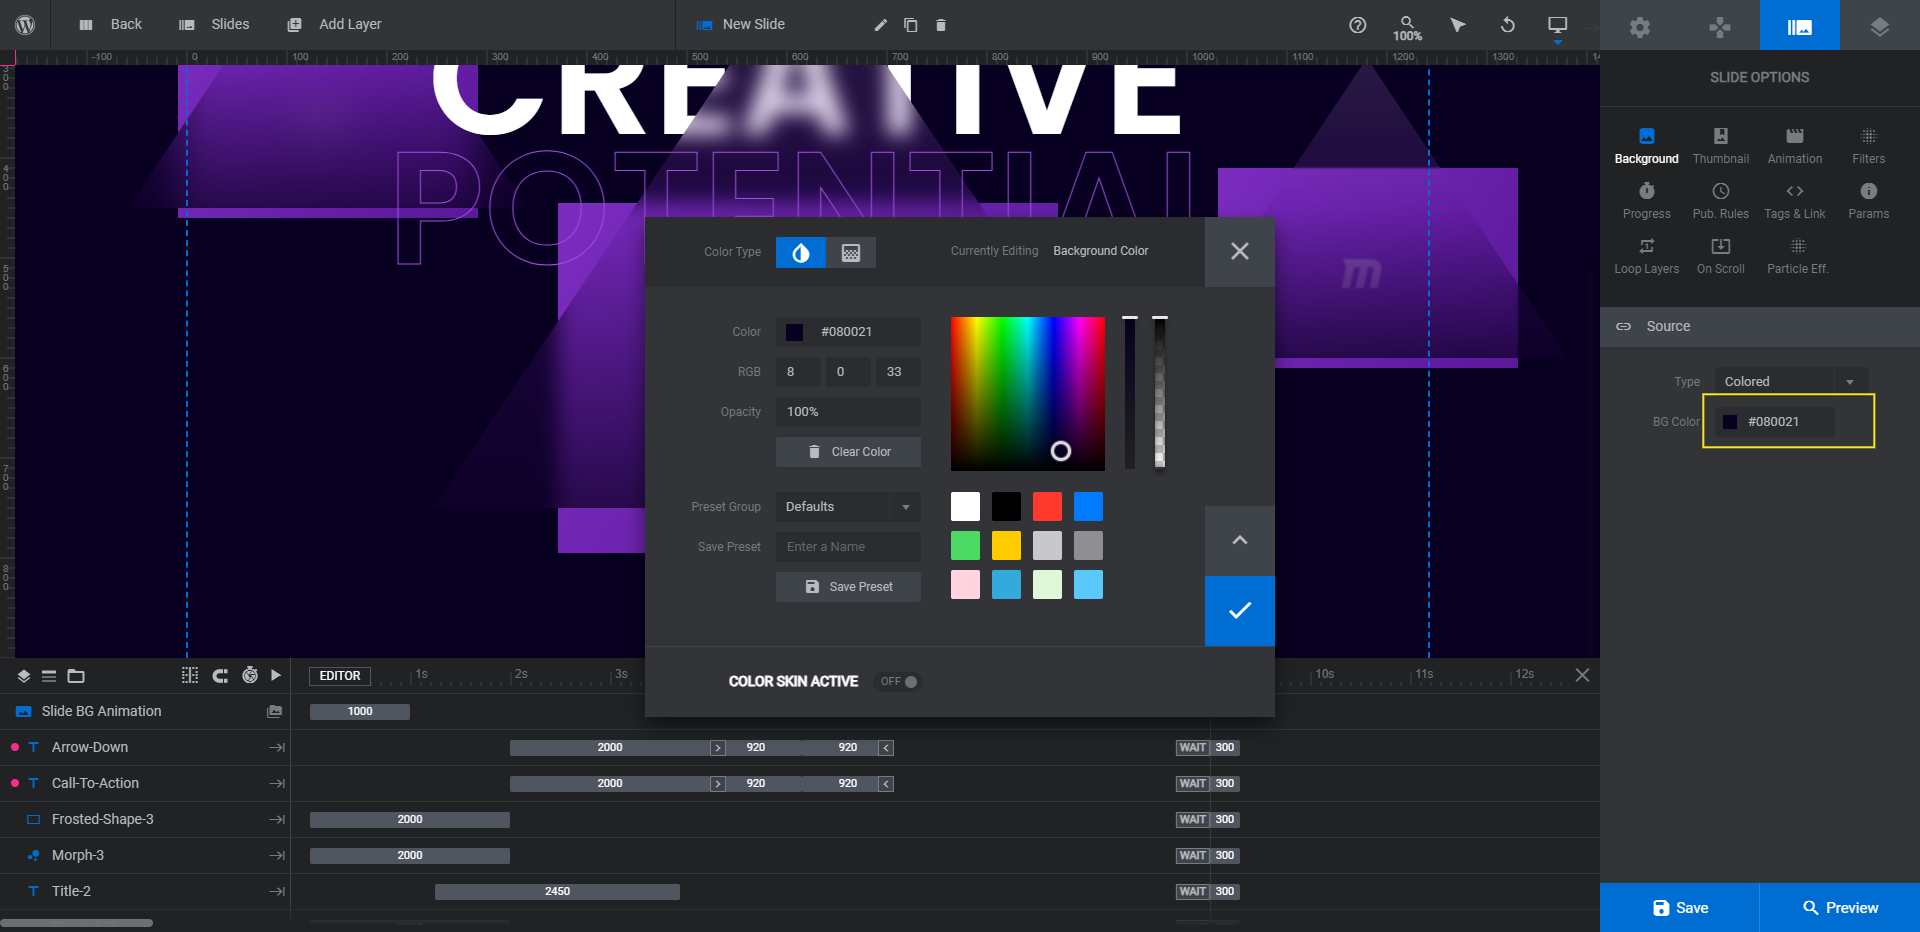Choose the red preset swatch
The width and height of the screenshot is (1920, 932).
[1047, 507]
